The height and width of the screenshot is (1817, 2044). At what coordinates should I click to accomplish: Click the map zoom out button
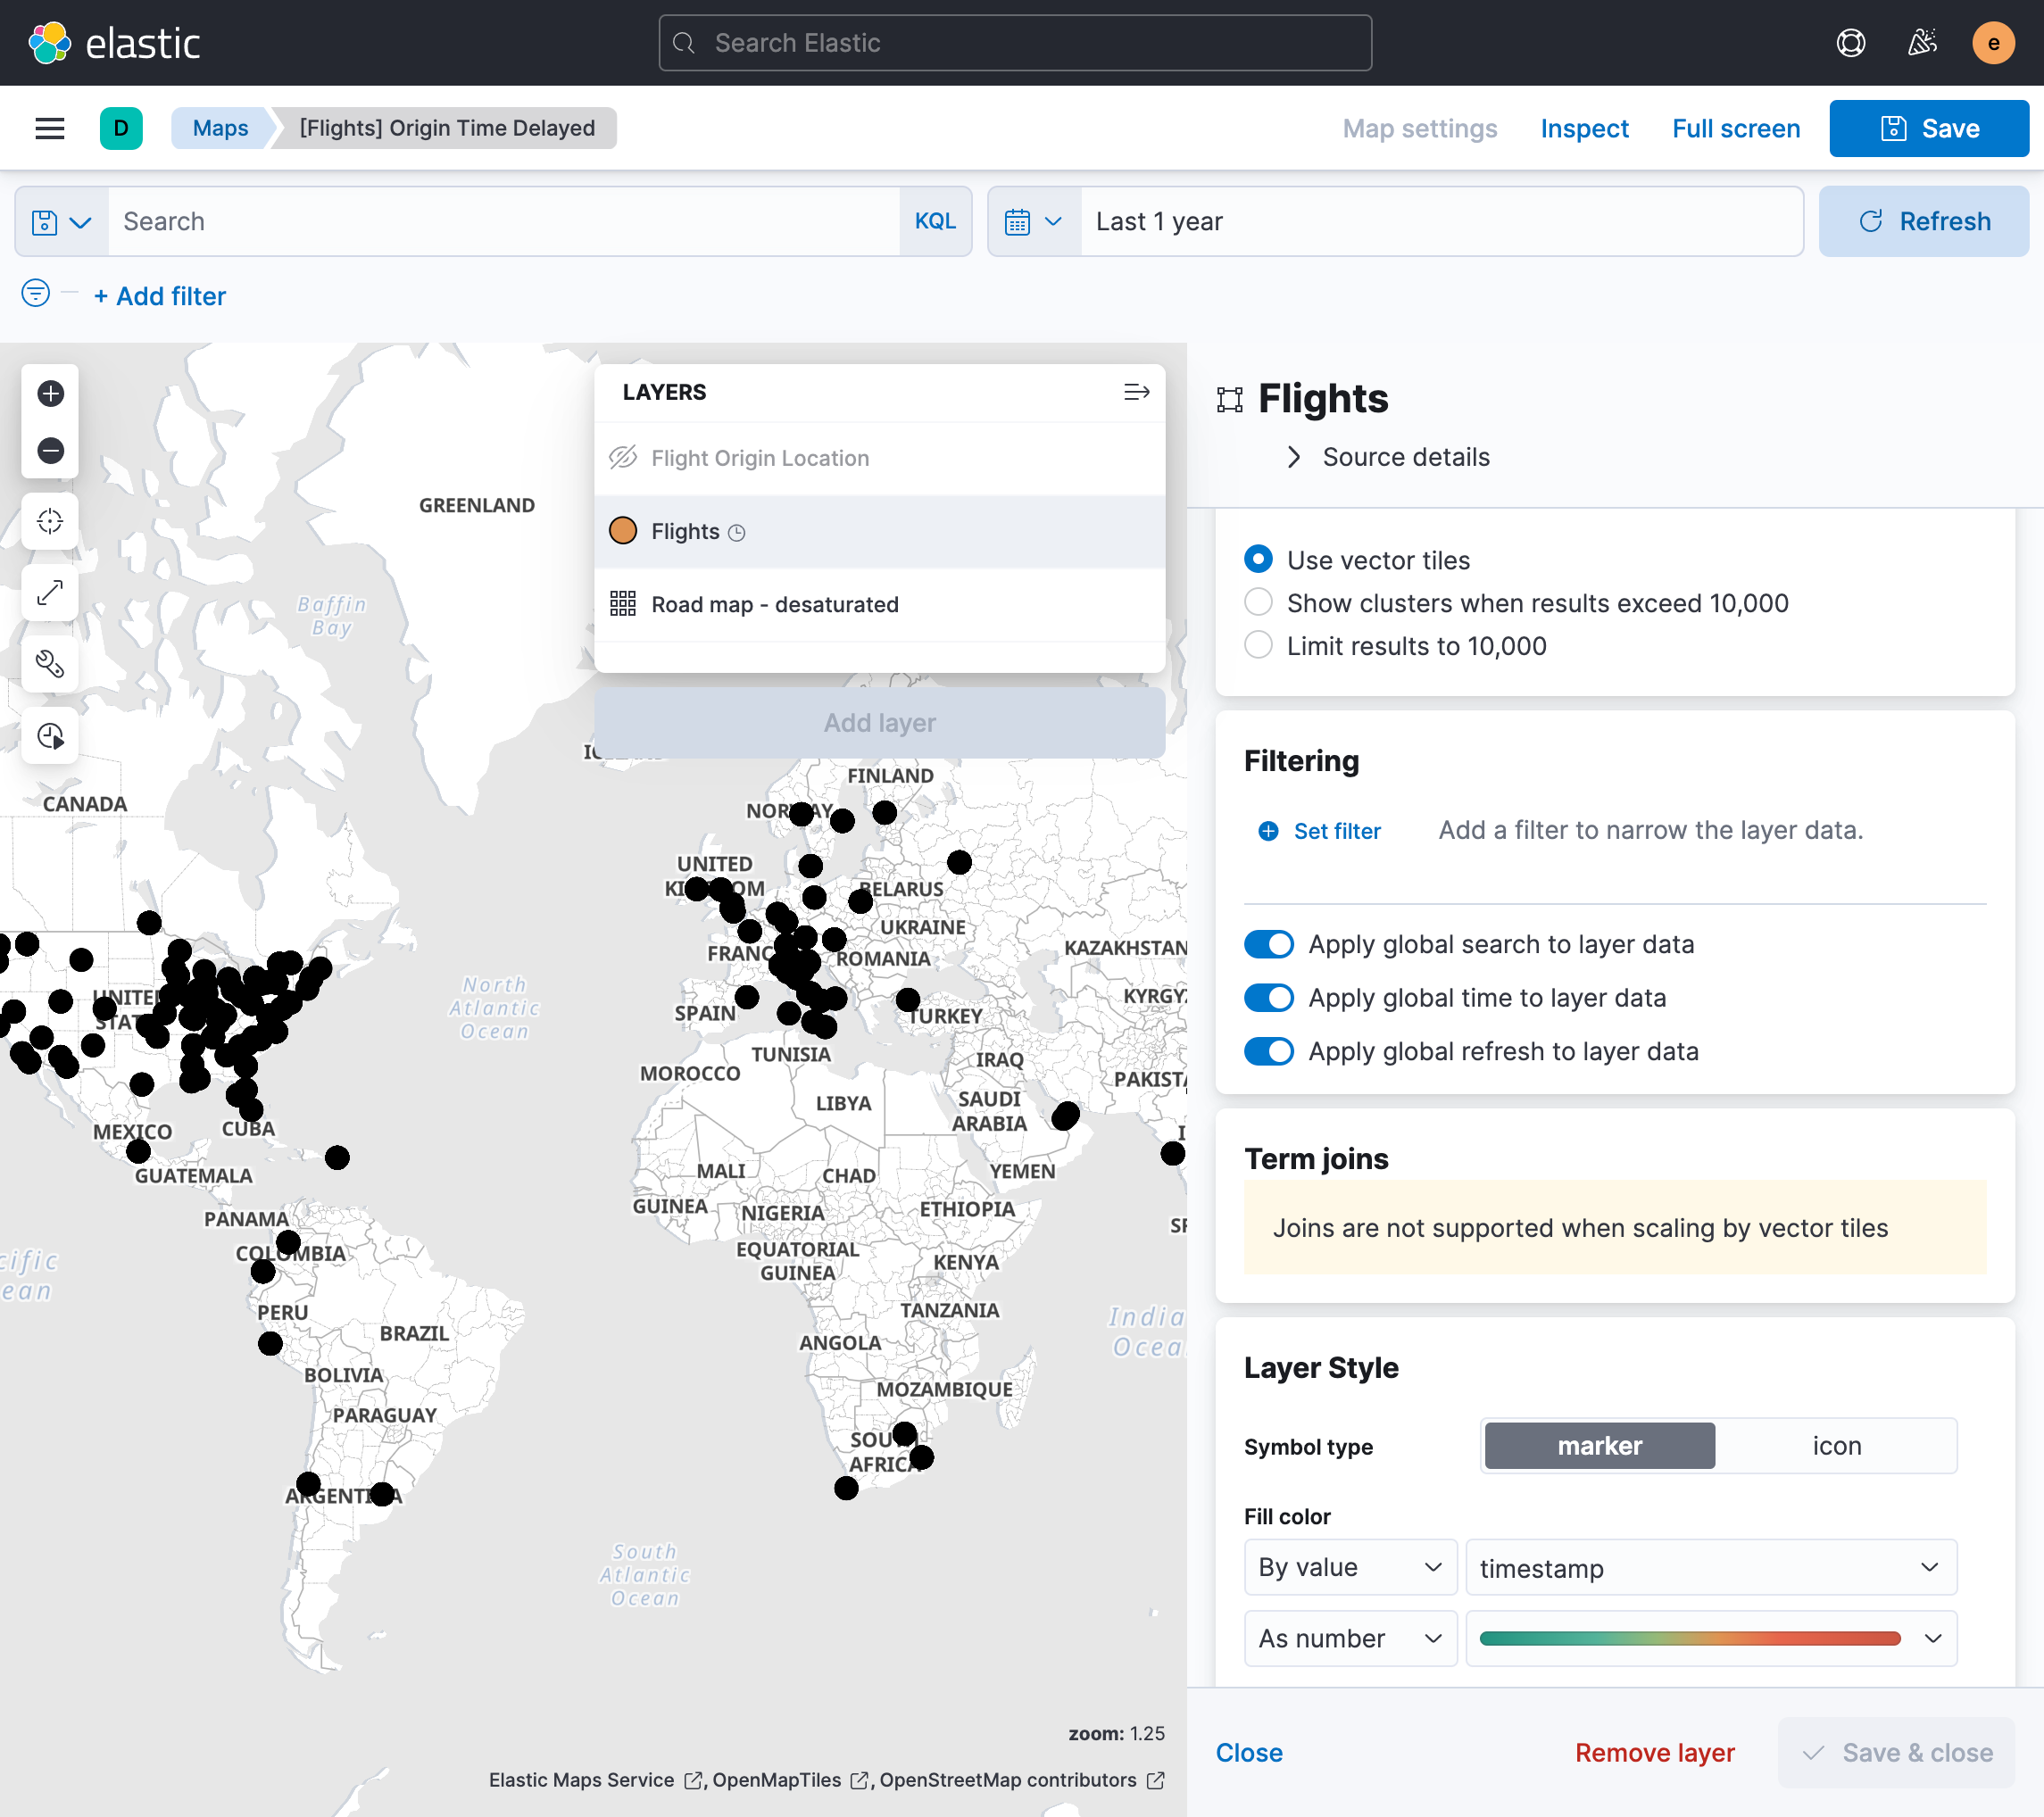[x=50, y=450]
